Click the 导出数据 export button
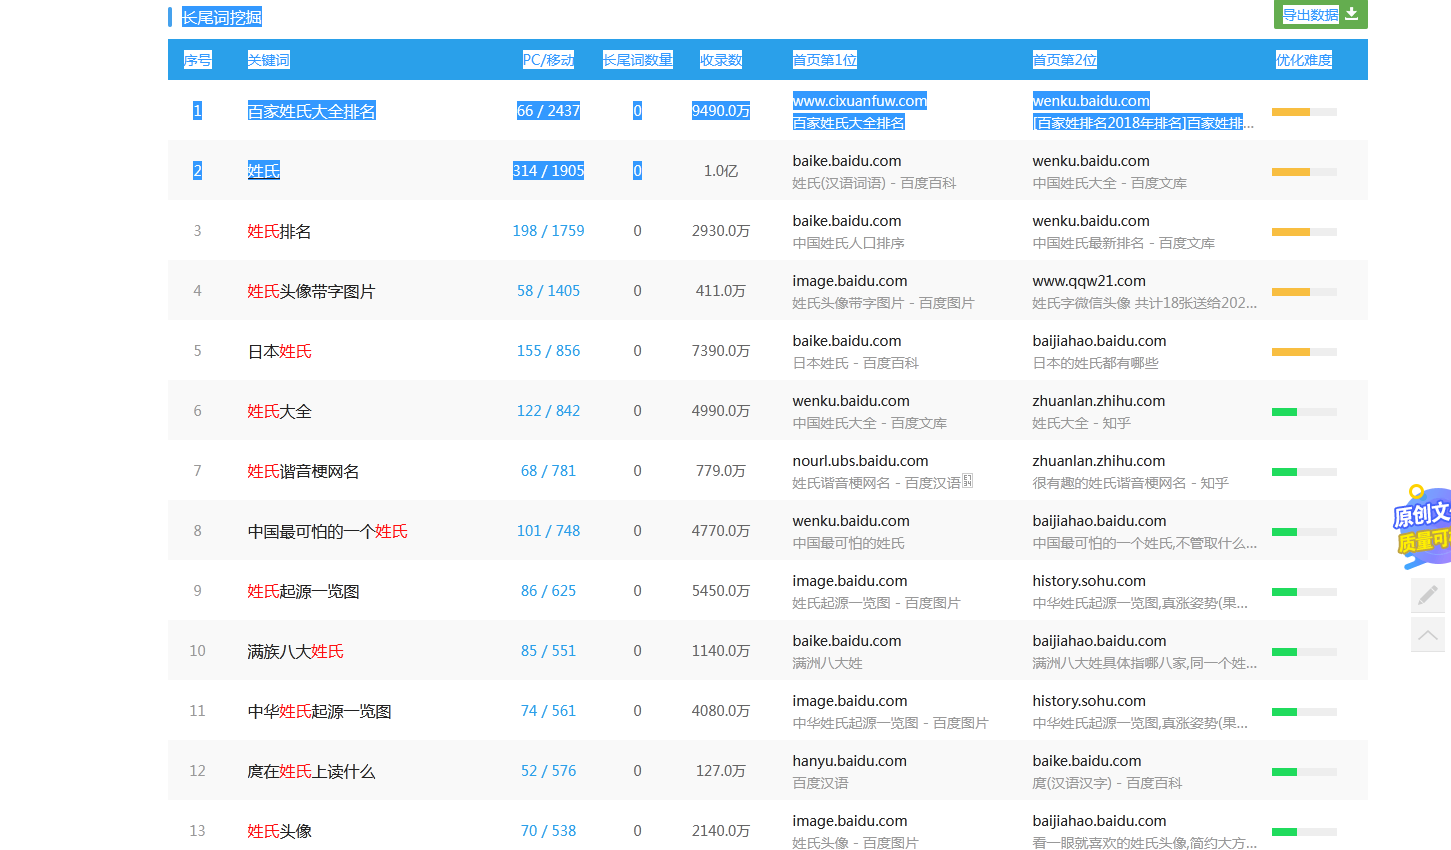The image size is (1451, 850). pos(1320,14)
